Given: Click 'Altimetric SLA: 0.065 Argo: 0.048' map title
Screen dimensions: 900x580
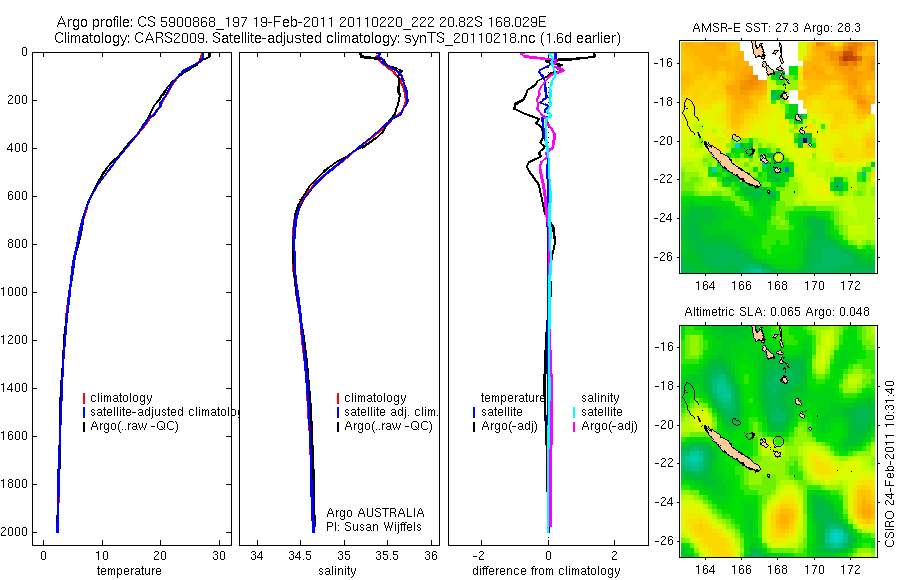Looking at the screenshot, I should [x=777, y=312].
